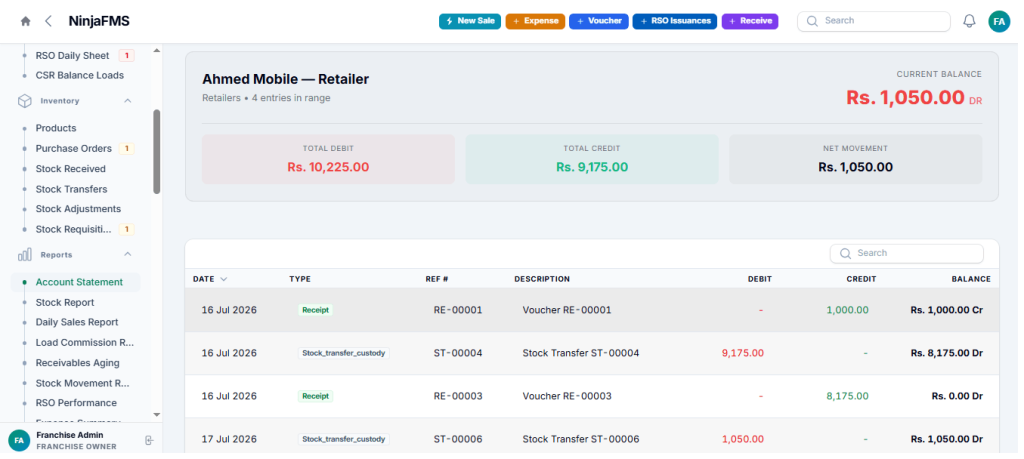Go to home via house icon
1024x459 pixels.
25,21
